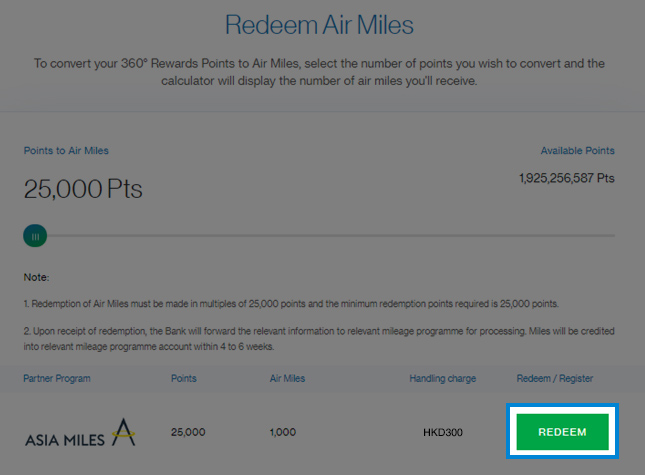Click the Note: label text
This screenshot has height=475, width=645.
pyautogui.click(x=36, y=277)
